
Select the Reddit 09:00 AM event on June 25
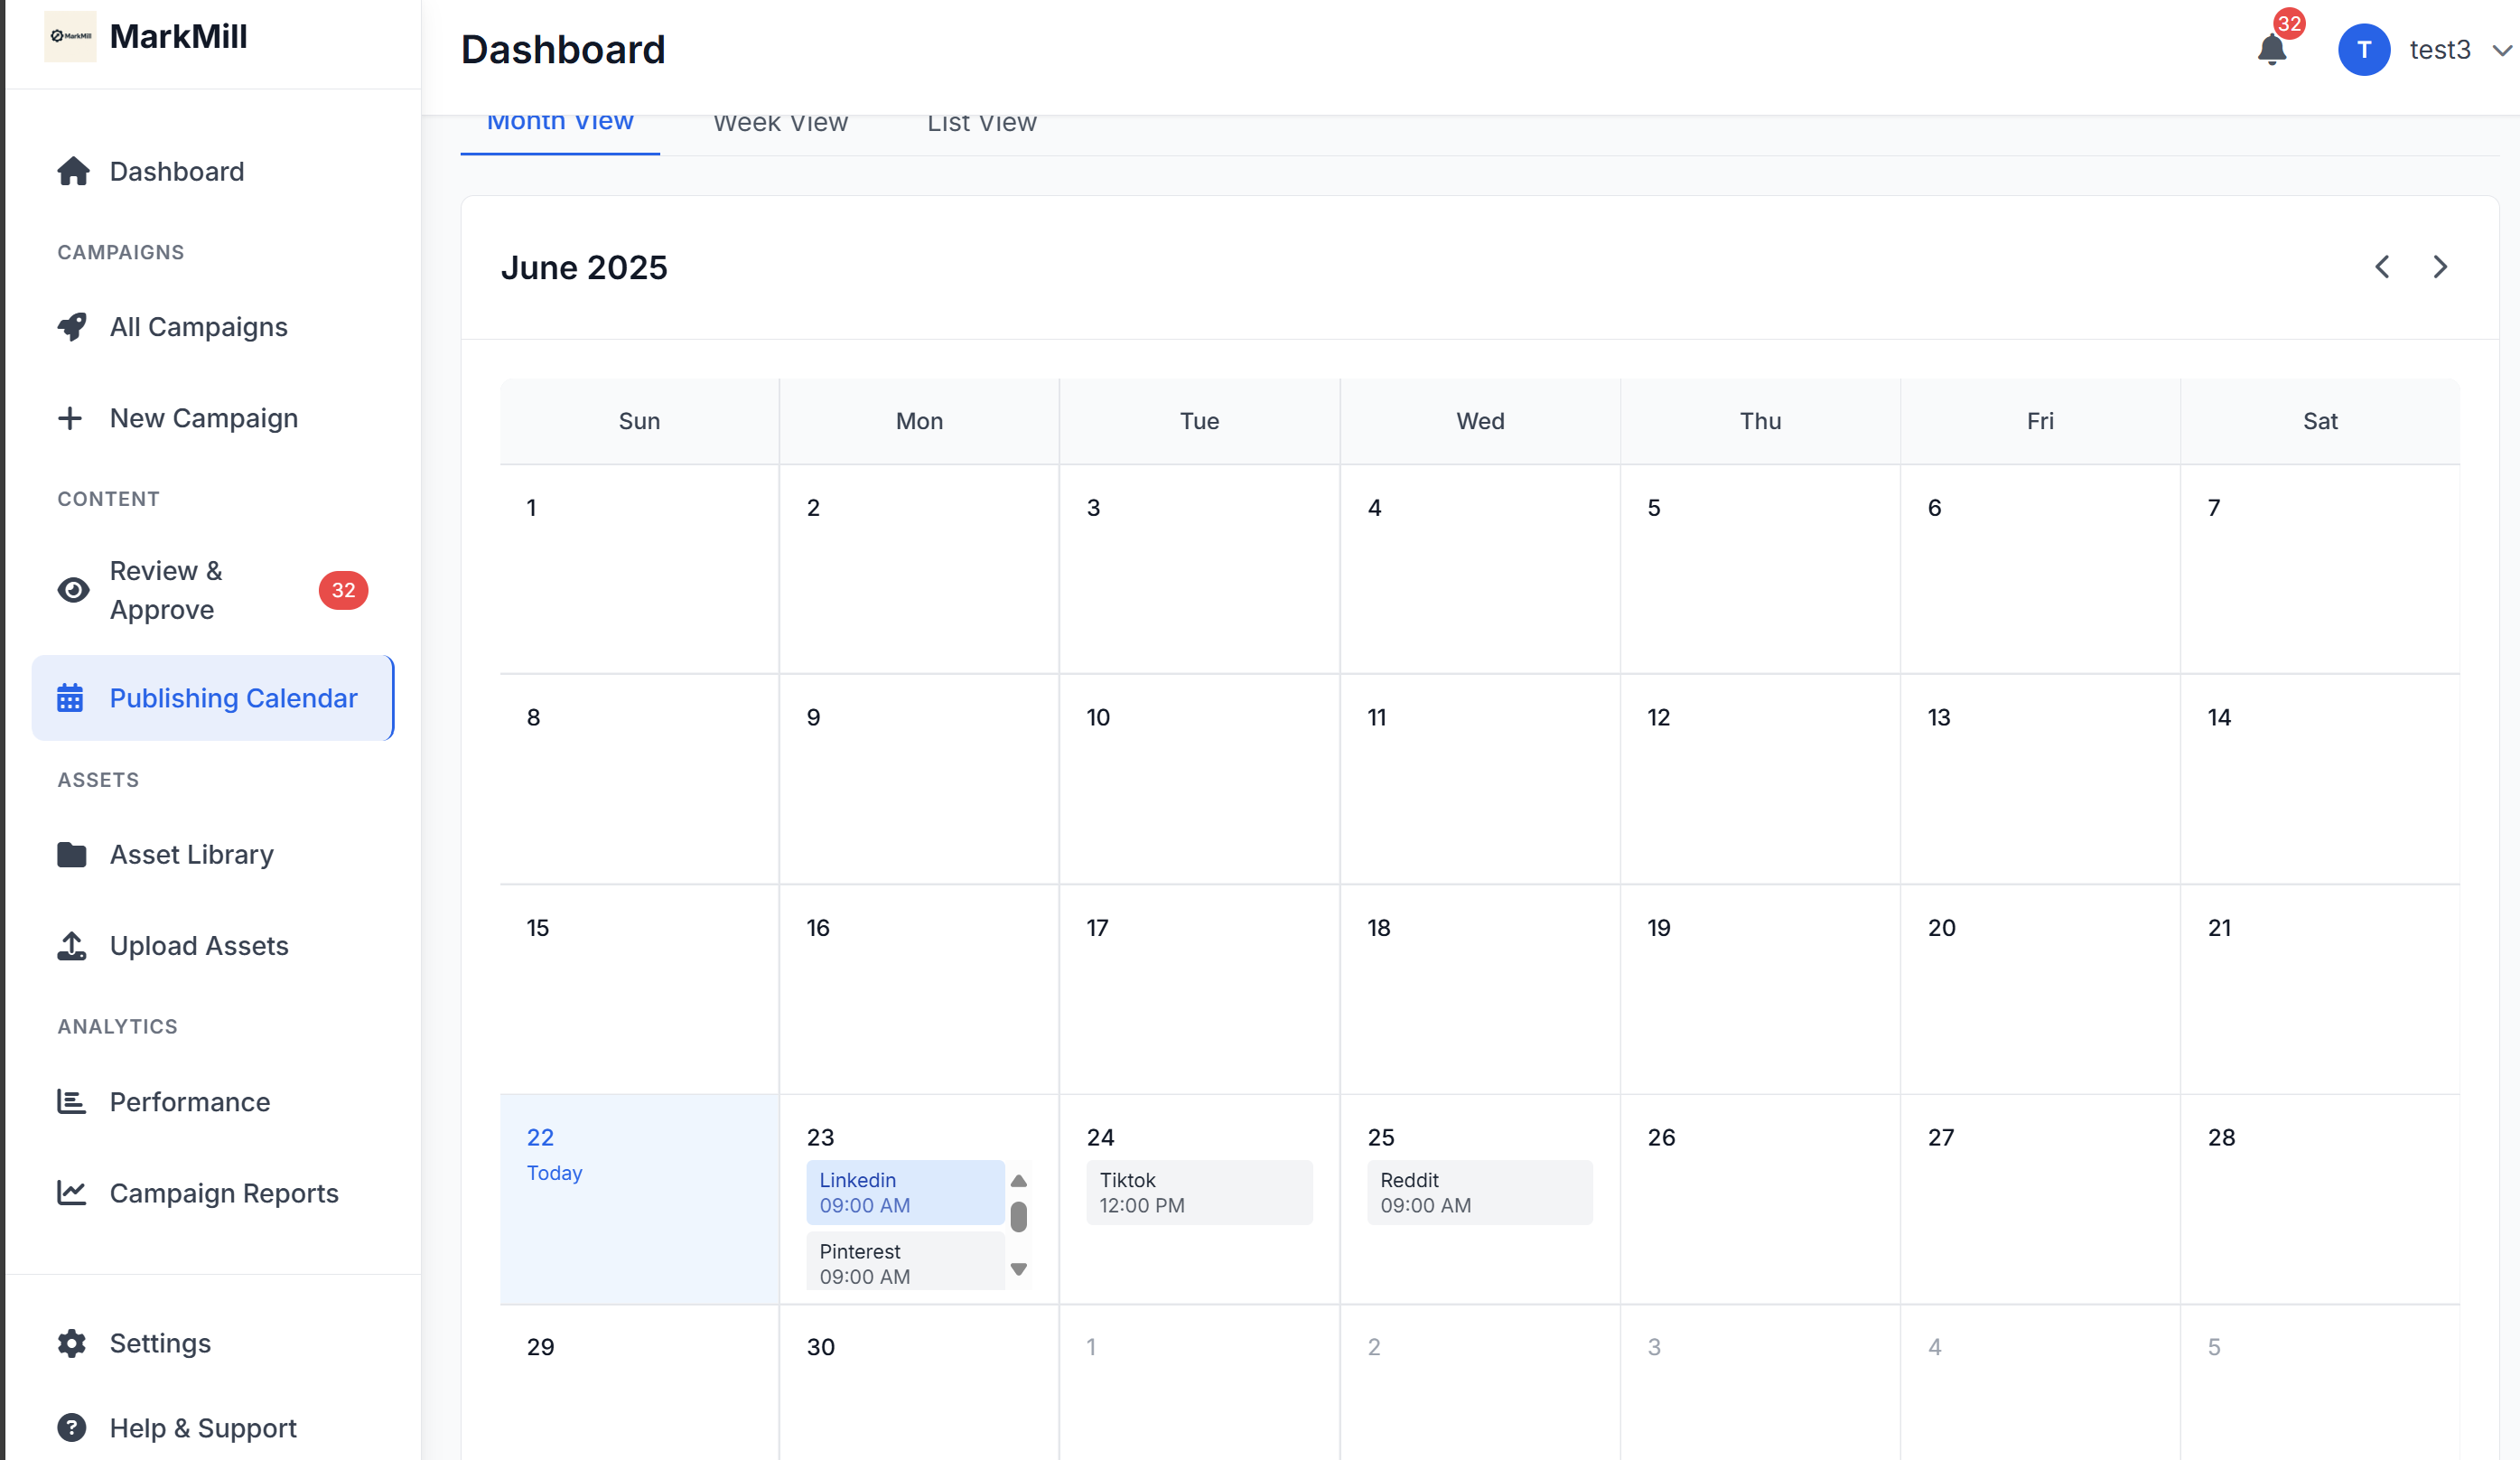1479,1192
